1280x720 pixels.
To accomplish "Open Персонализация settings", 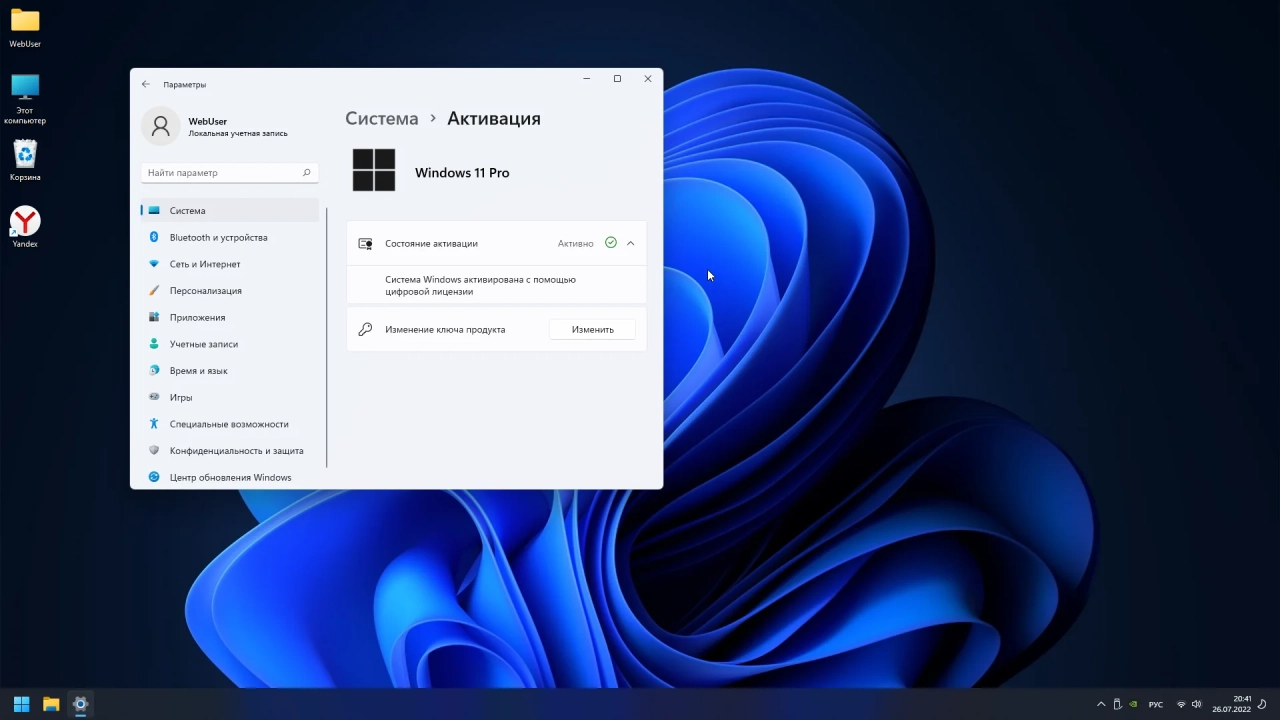I will point(230,290).
